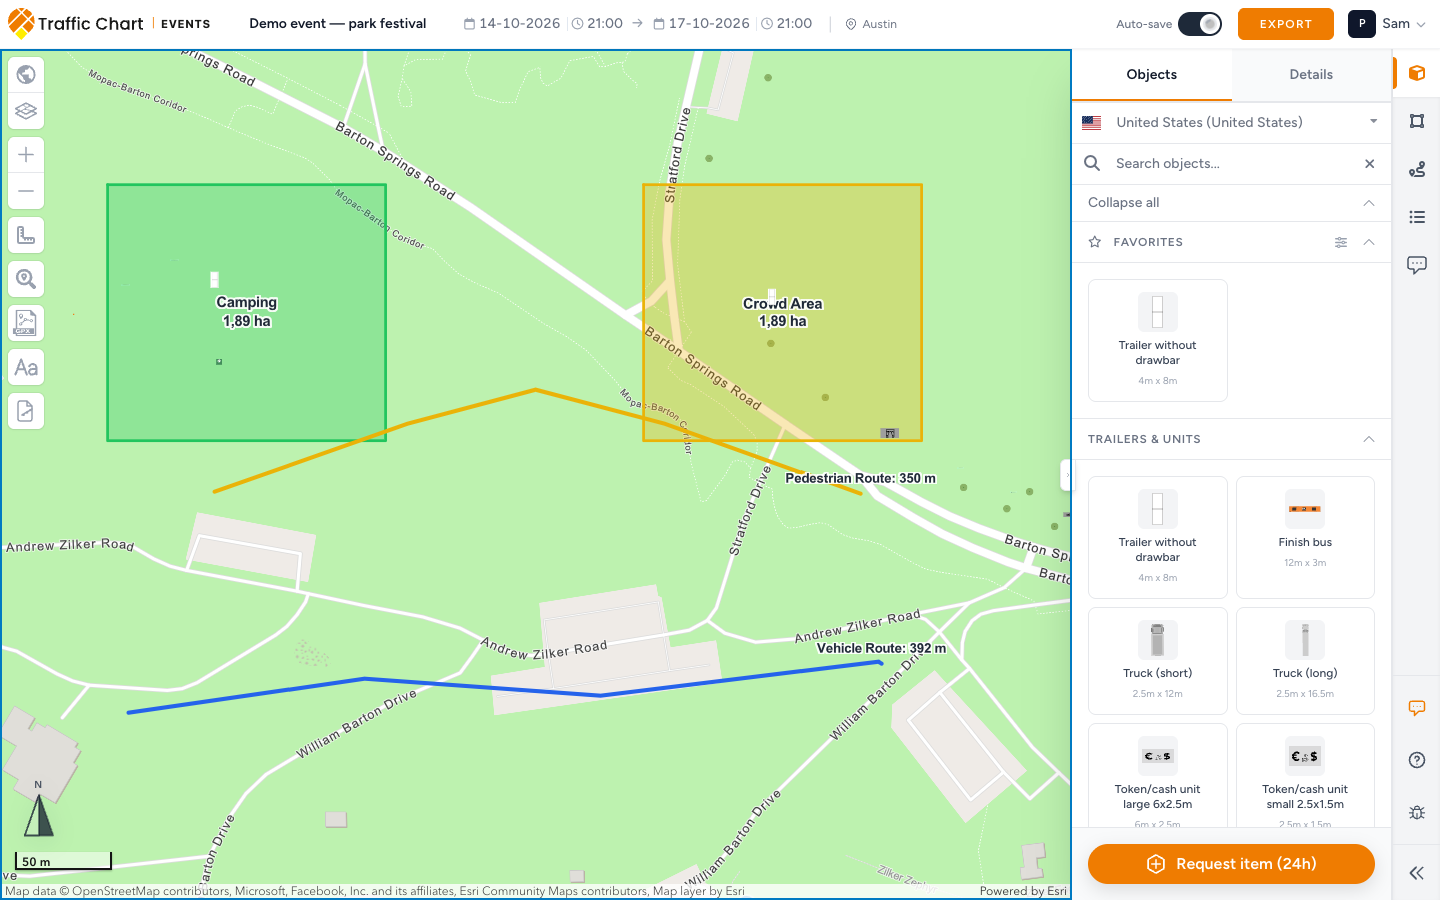The image size is (1440, 900).
Task: Open the Sam user account menu
Action: [1388, 24]
